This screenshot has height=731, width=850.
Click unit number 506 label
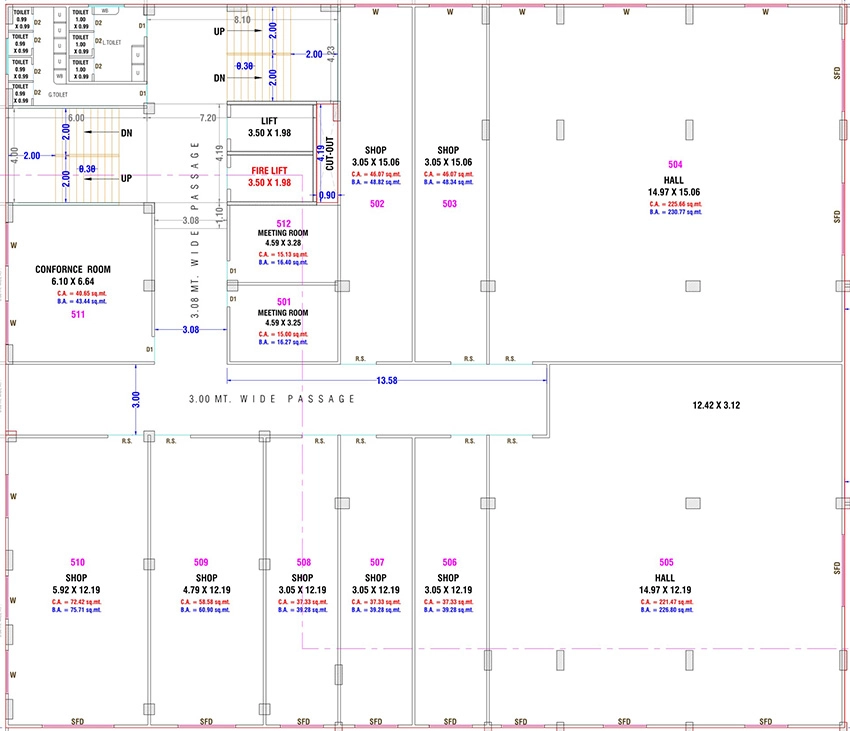(449, 562)
